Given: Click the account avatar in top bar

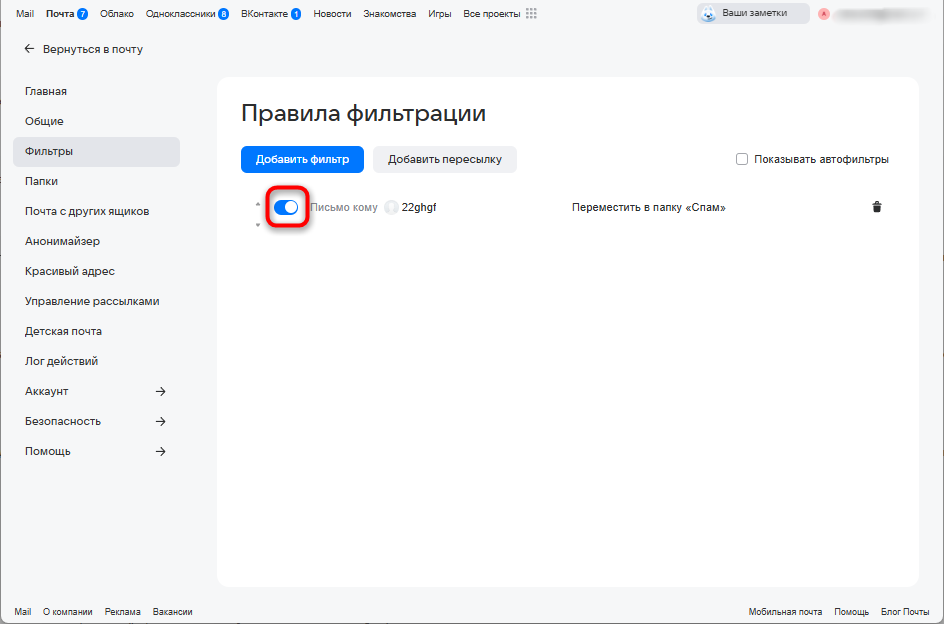Looking at the screenshot, I should tap(824, 13).
